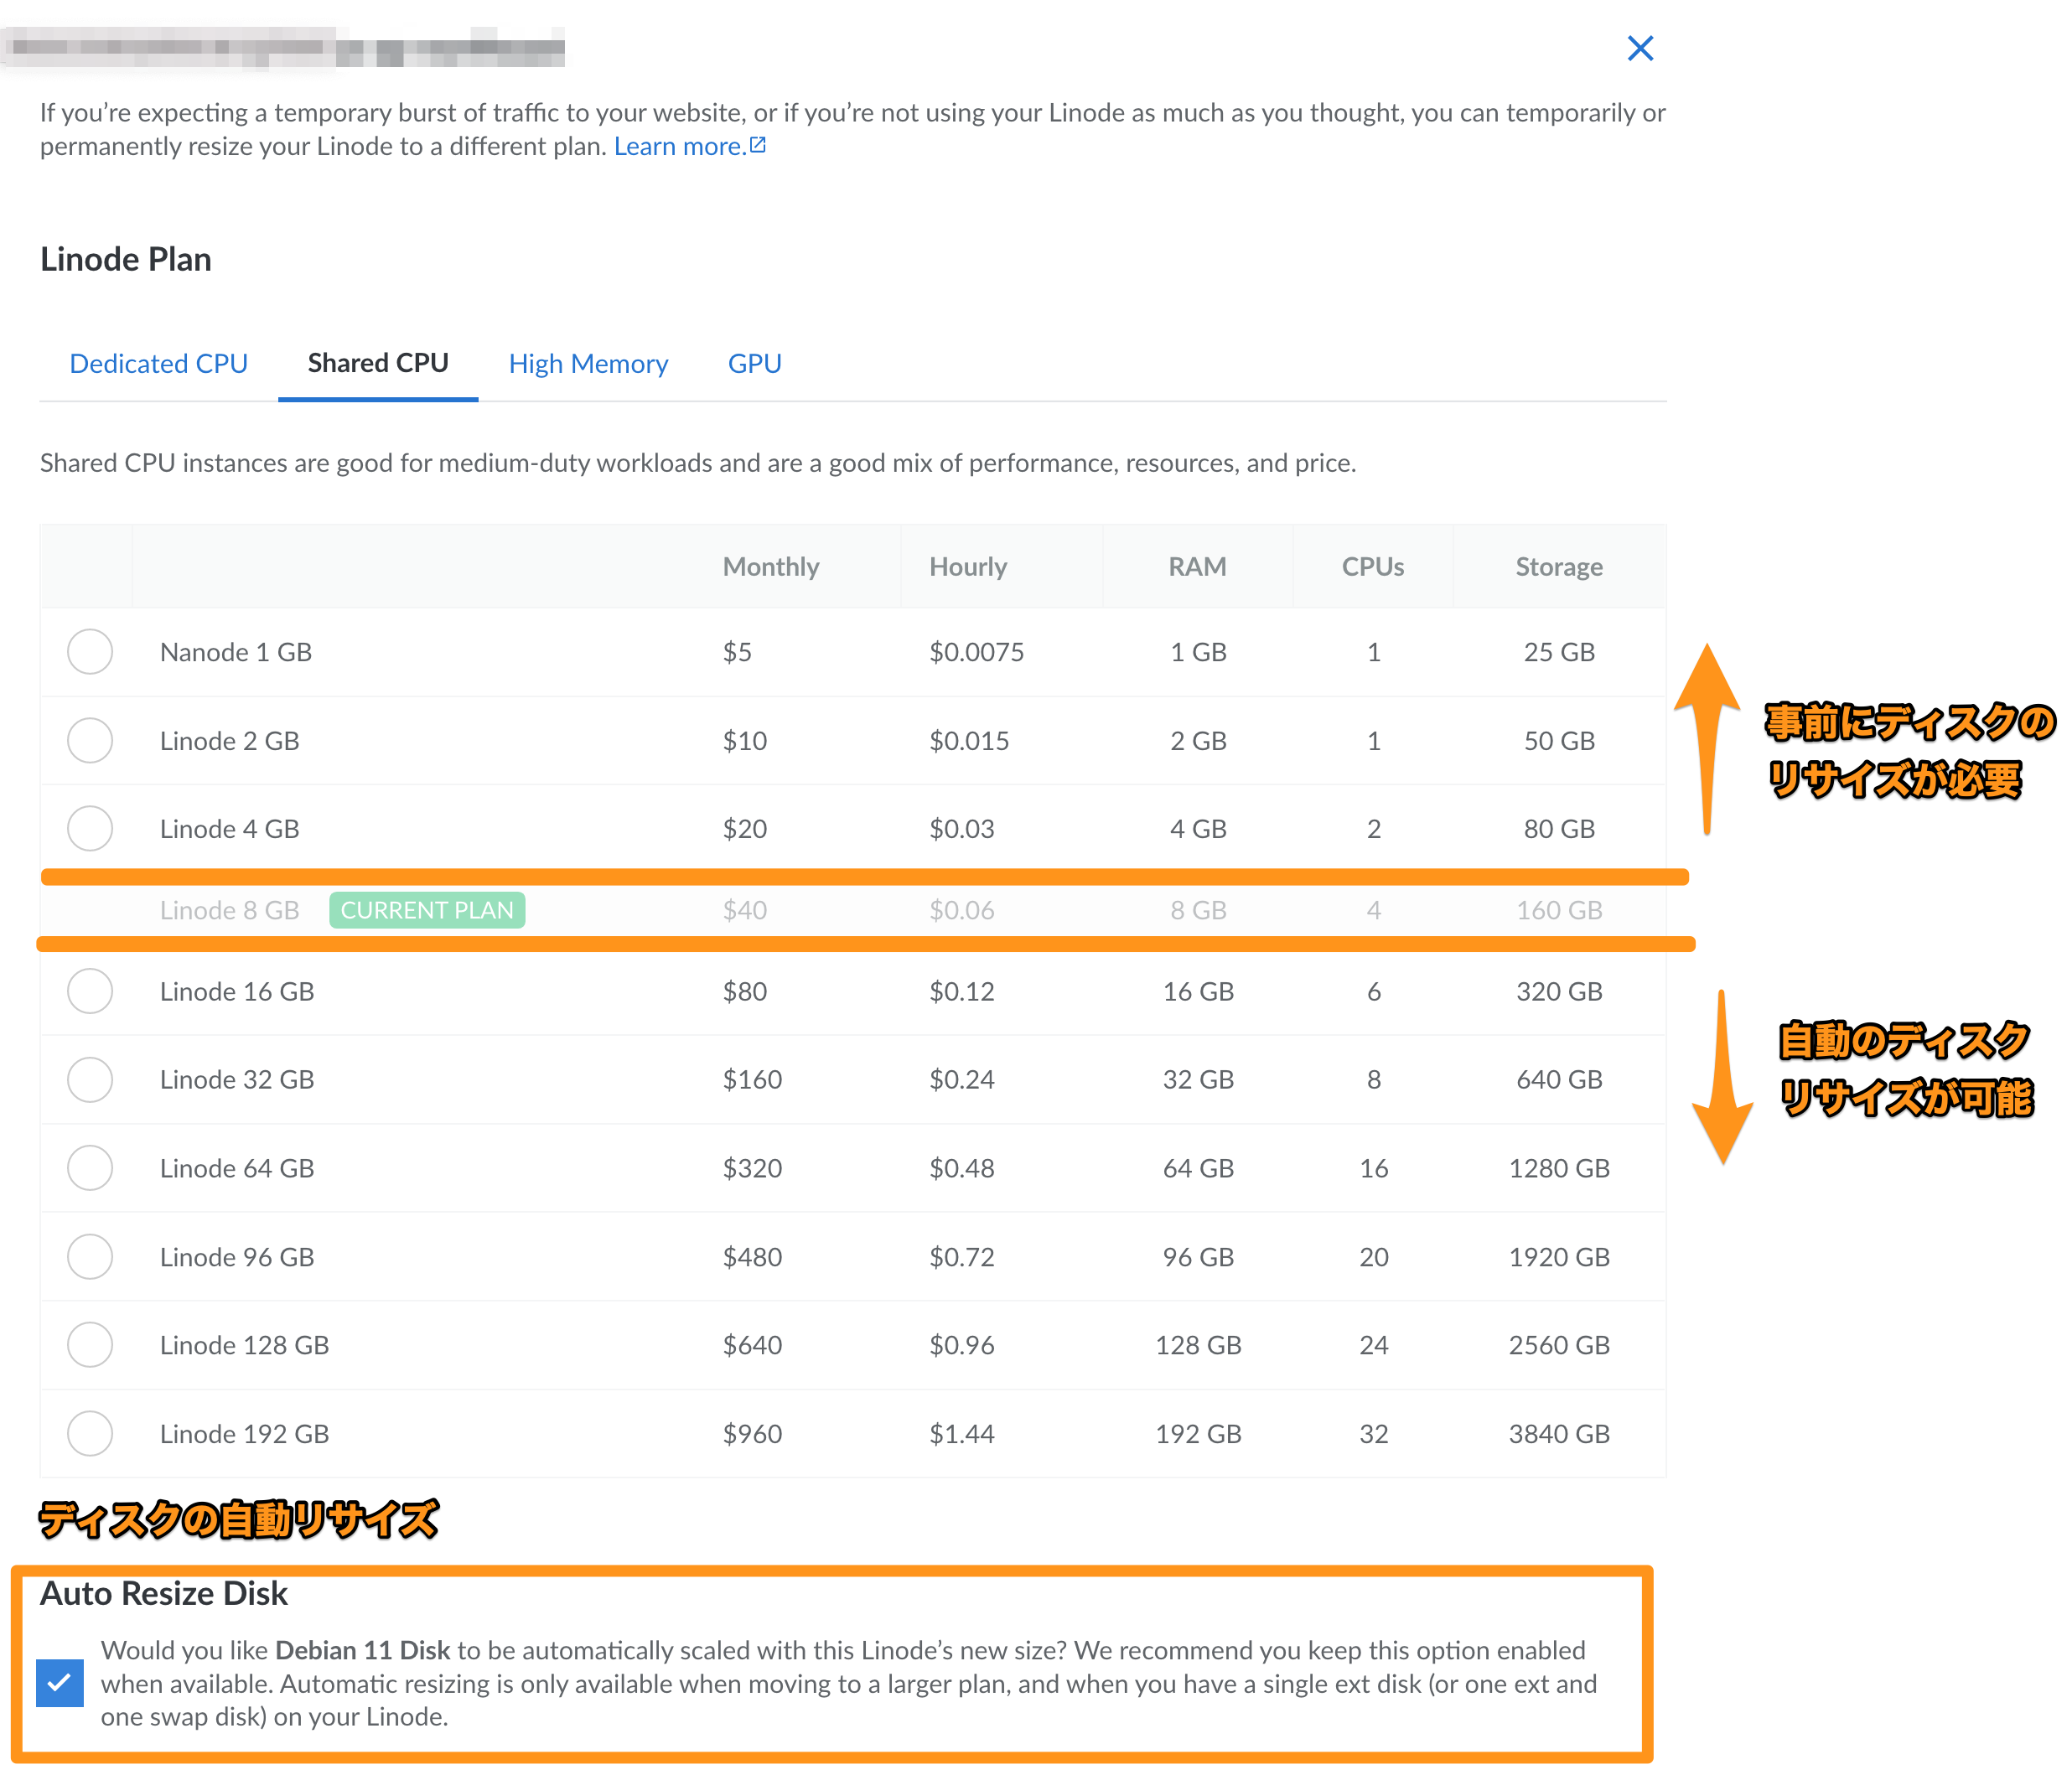
Task: Click the Monthly column header
Action: point(770,567)
